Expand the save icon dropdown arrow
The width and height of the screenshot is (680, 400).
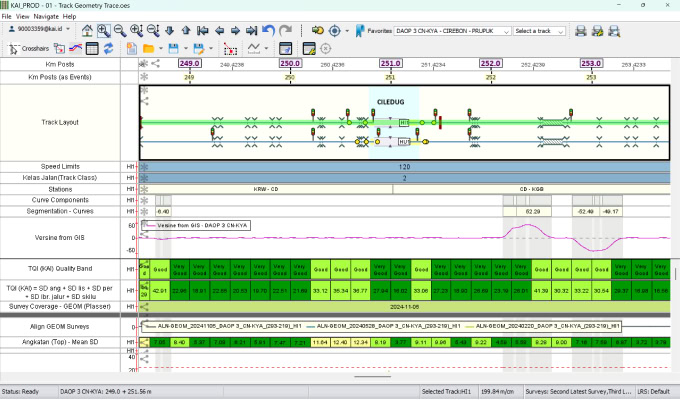point(186,49)
